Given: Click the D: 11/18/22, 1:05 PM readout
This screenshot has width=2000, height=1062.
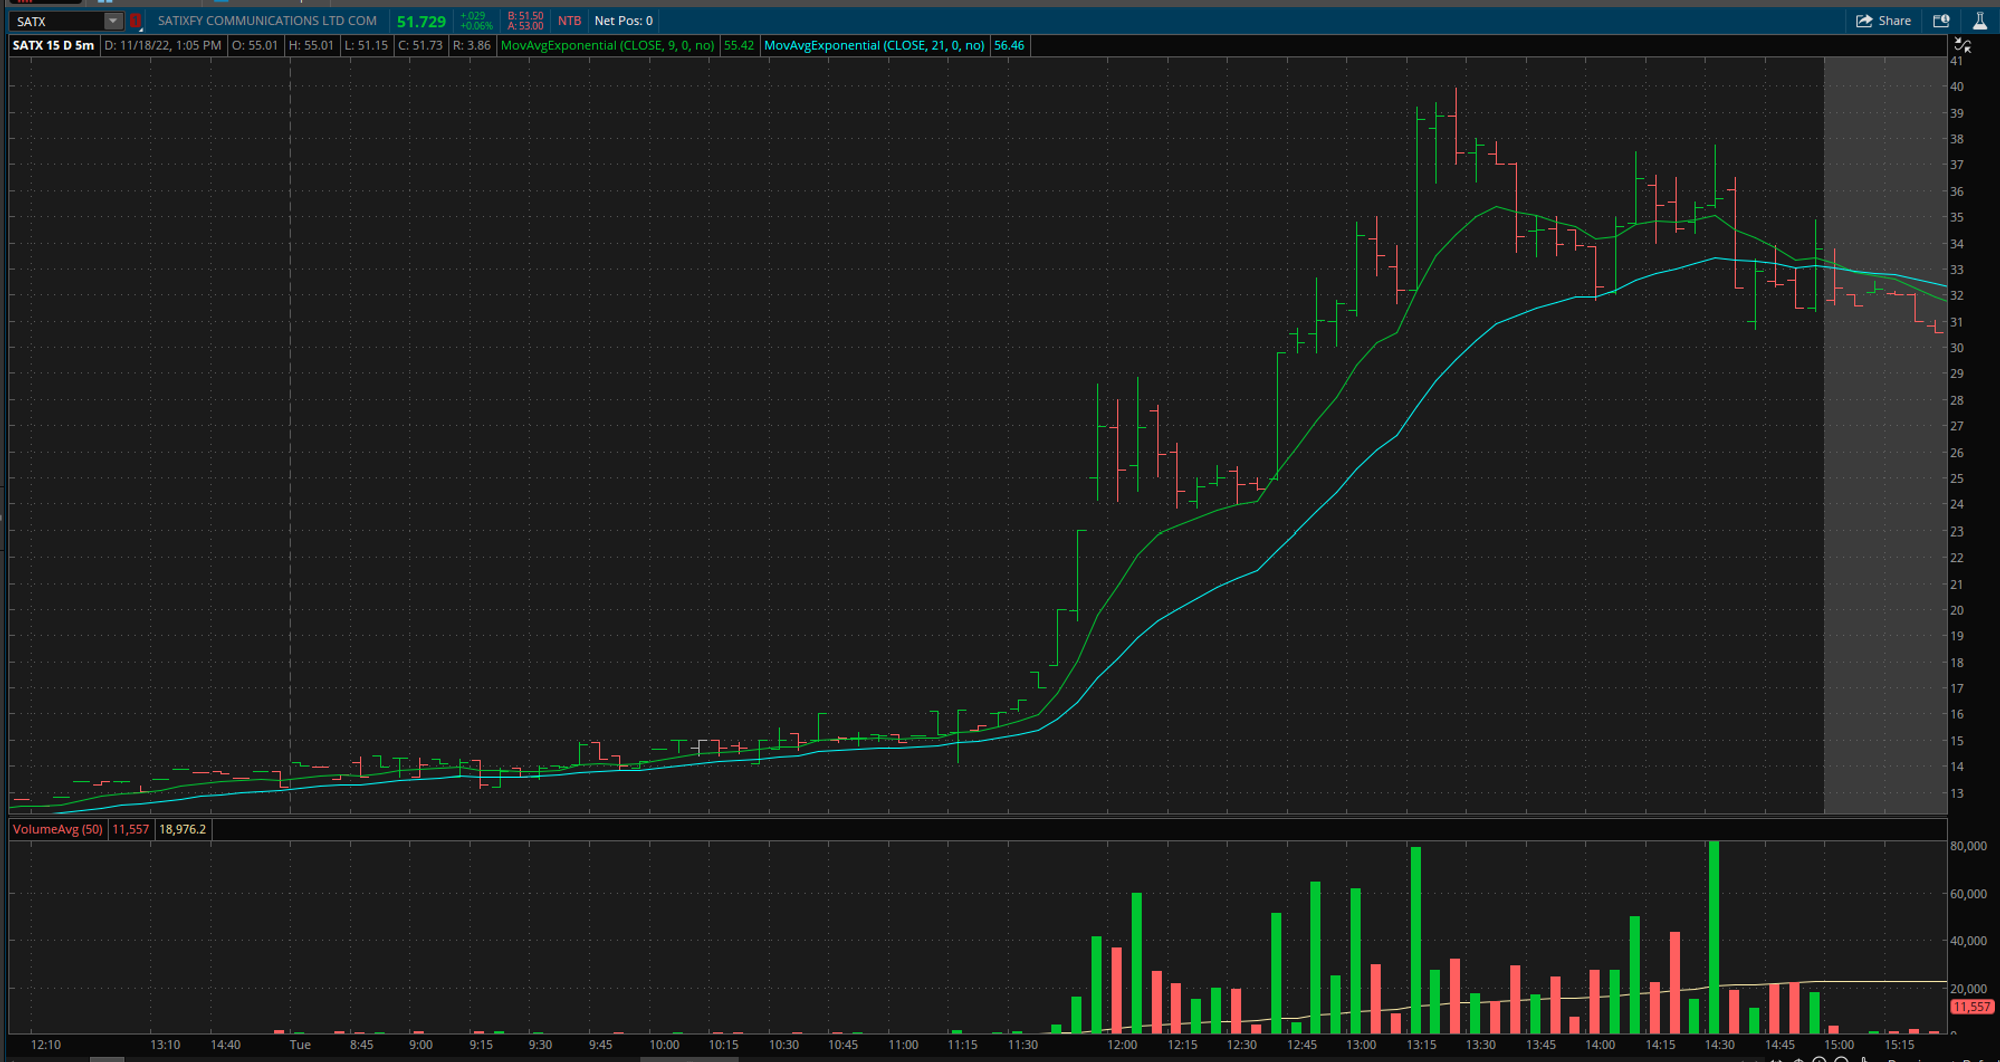Looking at the screenshot, I should pyautogui.click(x=163, y=45).
